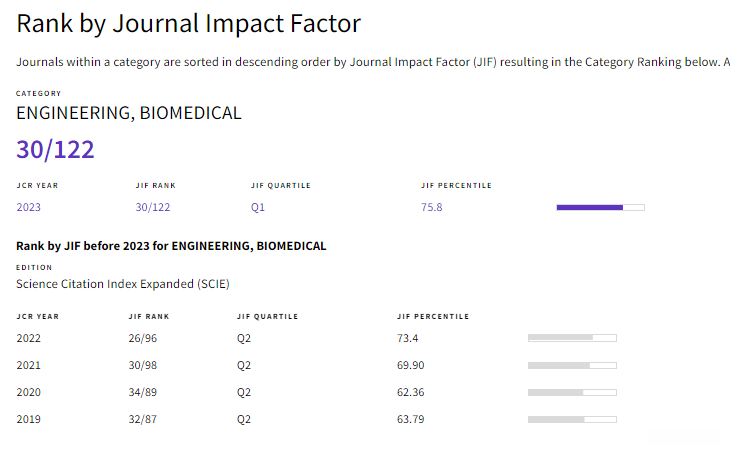Select the 26/96 rank for 2022
Viewport: 730px width, 452px height.
143,338
